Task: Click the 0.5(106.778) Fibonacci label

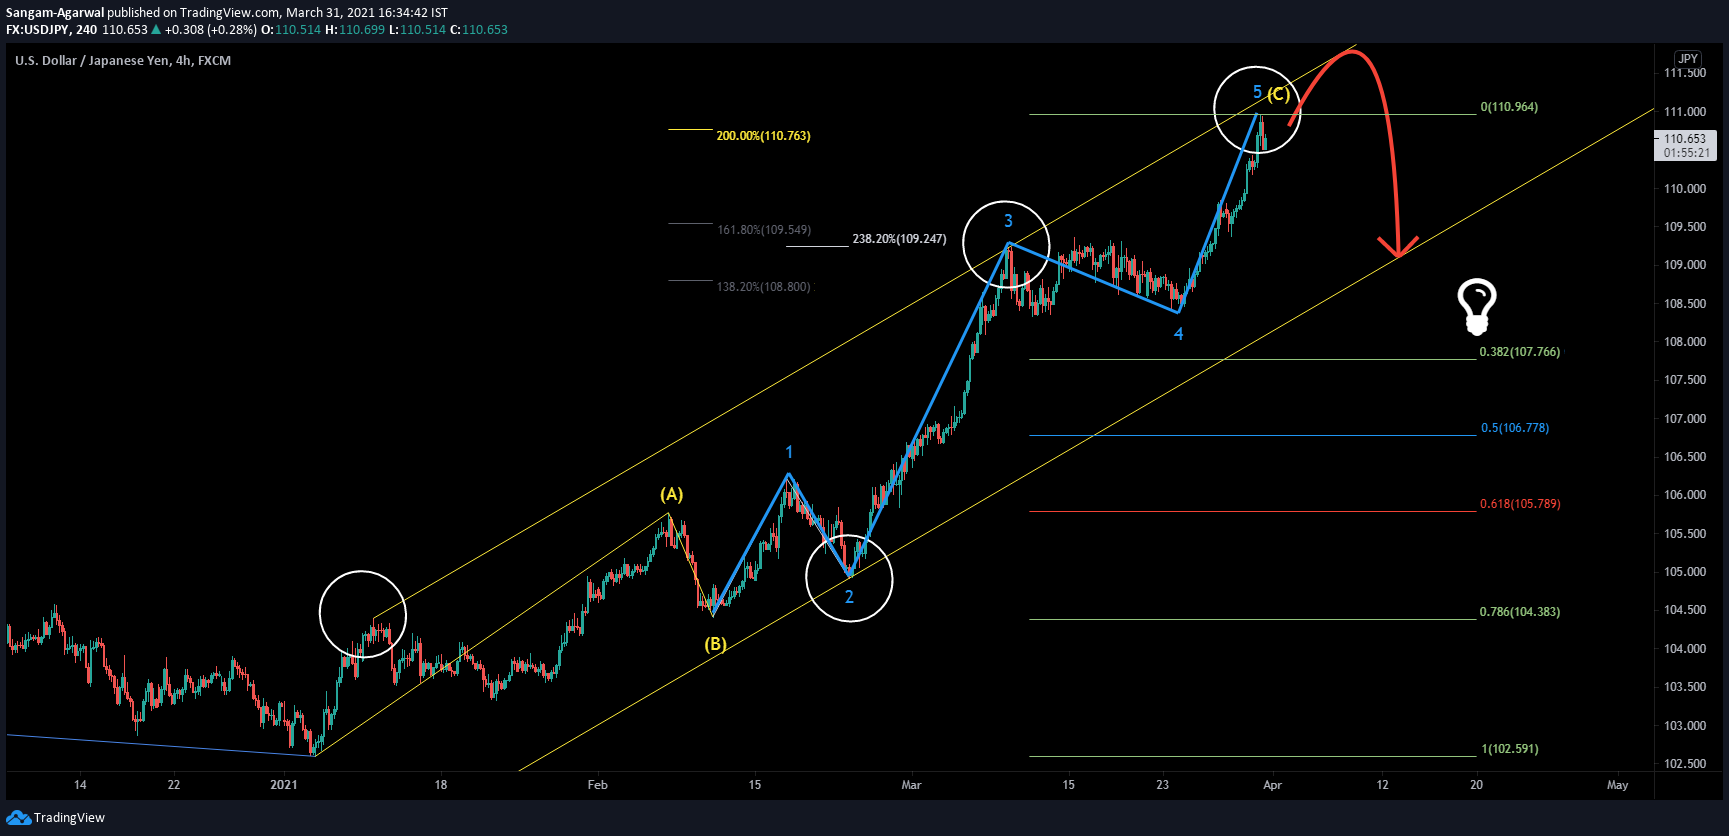Action: coord(1515,428)
